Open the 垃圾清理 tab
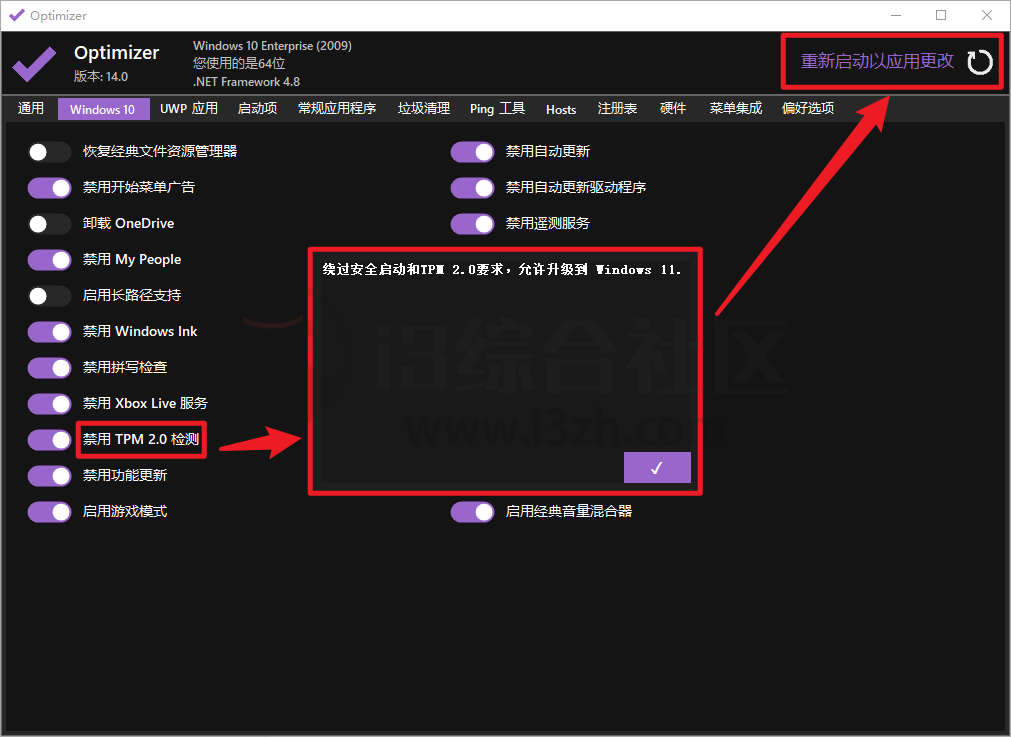 tap(424, 108)
